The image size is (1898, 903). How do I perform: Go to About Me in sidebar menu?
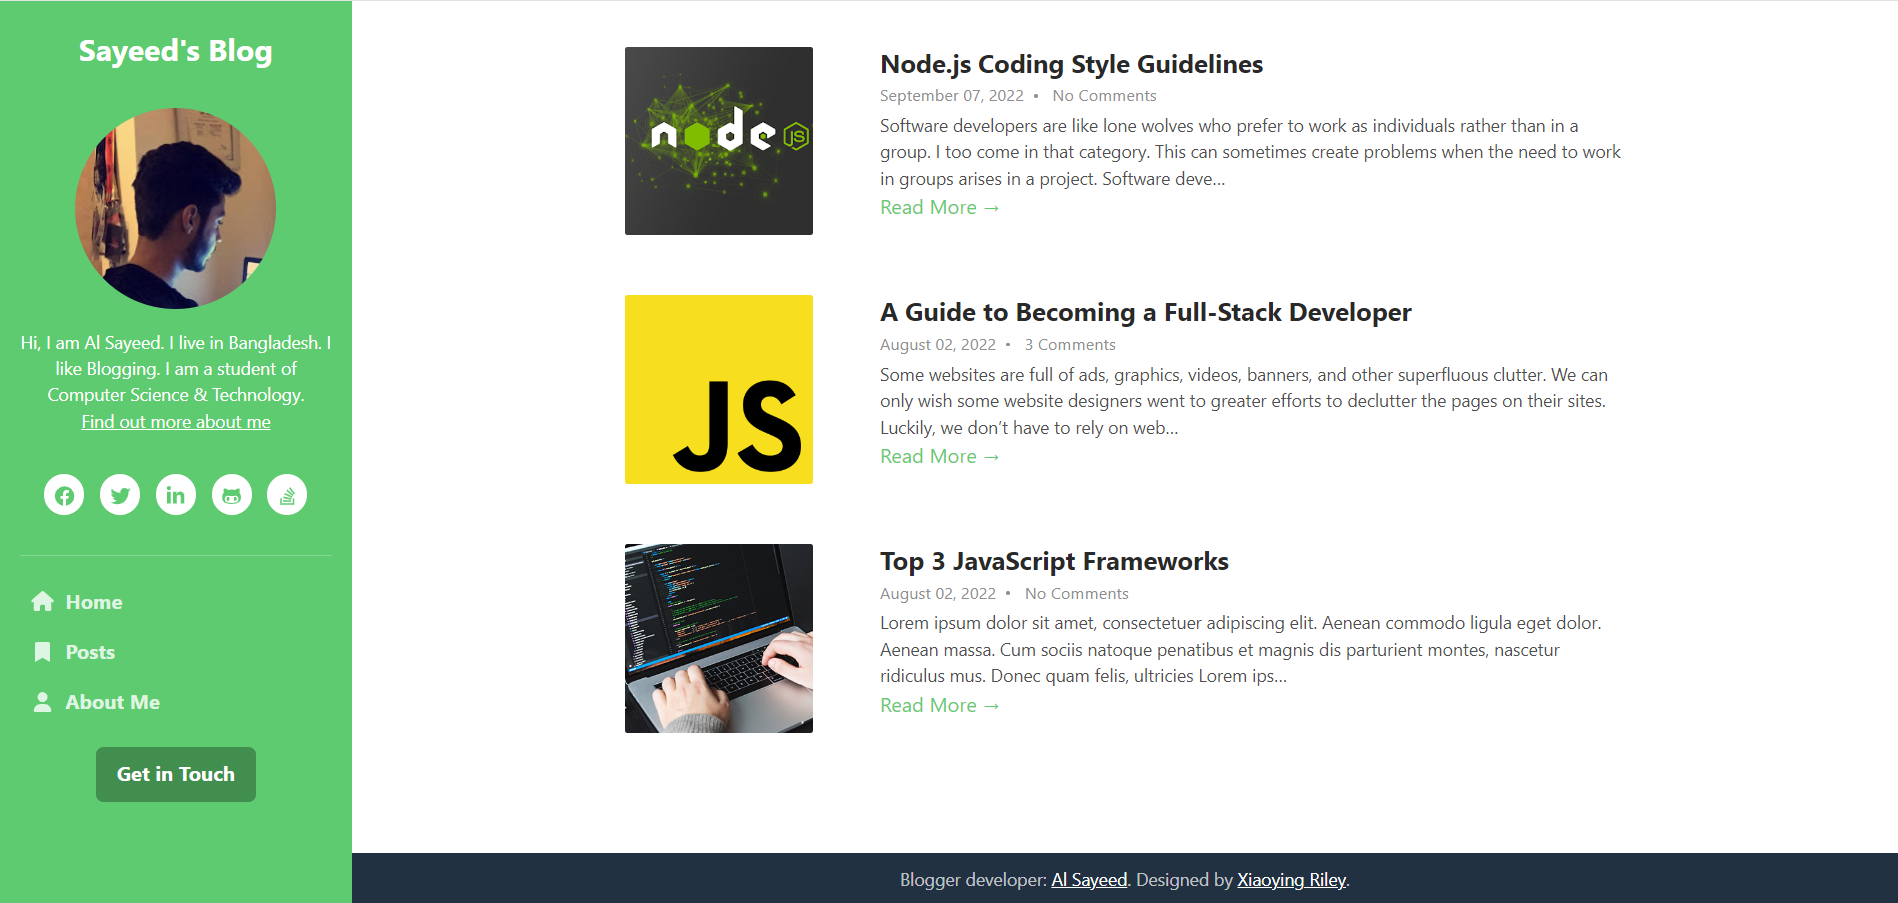coord(113,702)
